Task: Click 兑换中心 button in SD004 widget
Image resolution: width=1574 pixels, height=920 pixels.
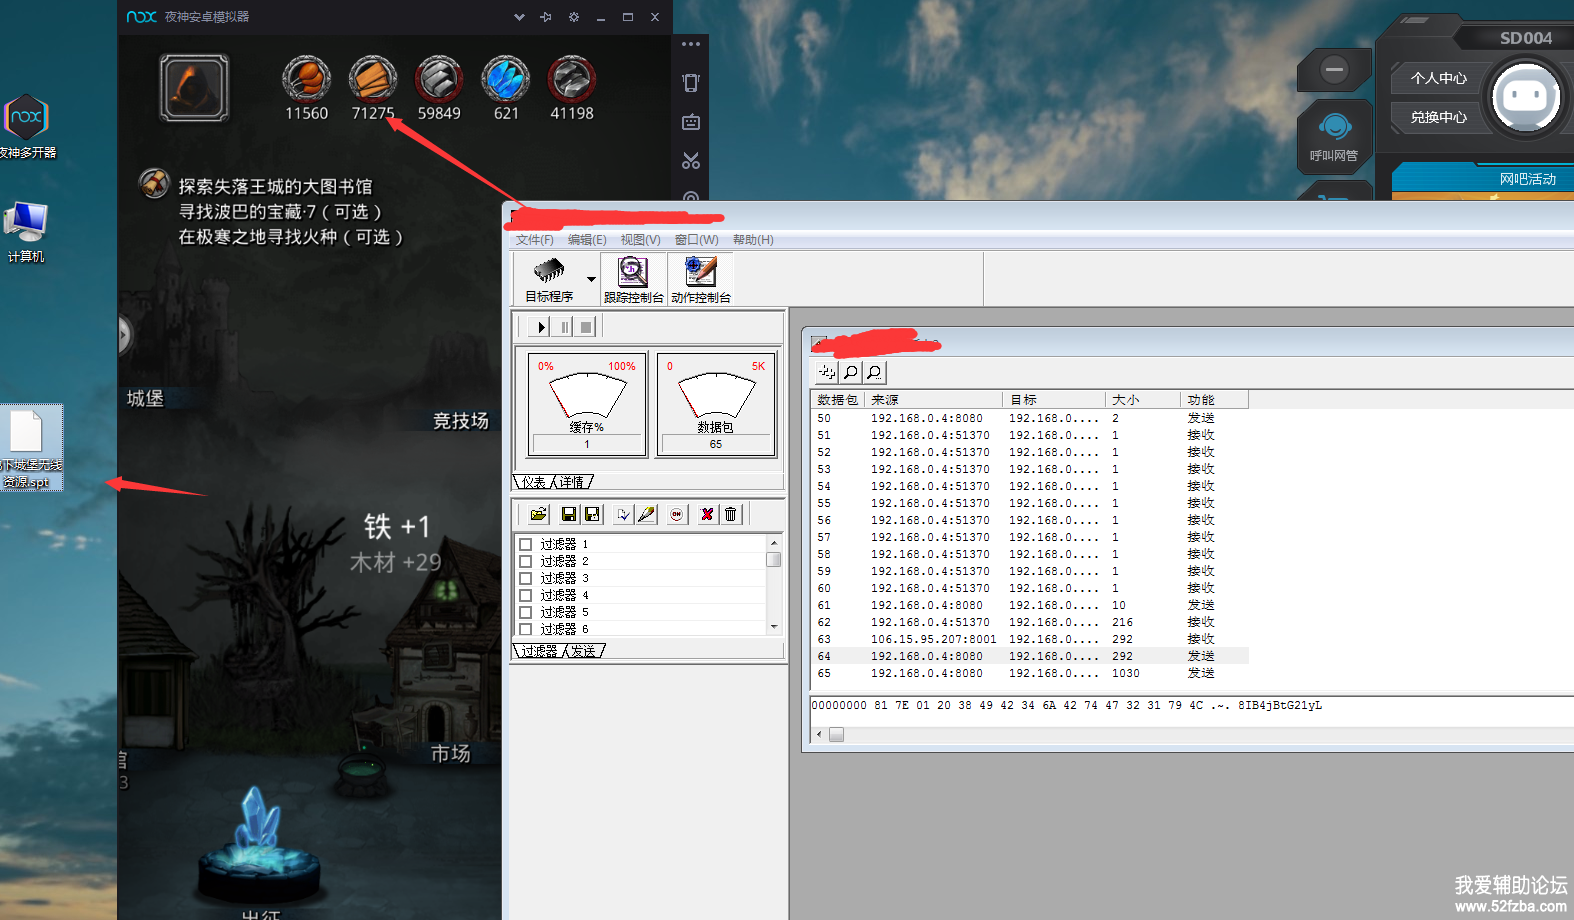Action: (x=1438, y=117)
